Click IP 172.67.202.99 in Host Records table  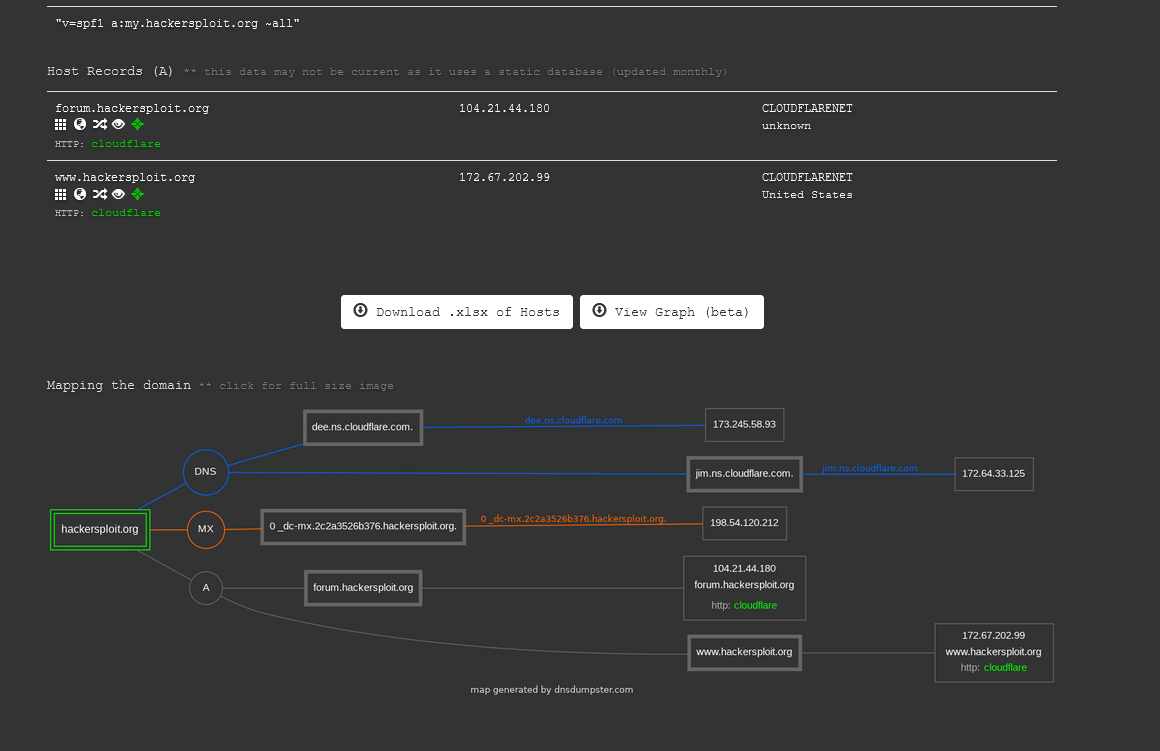(x=504, y=178)
